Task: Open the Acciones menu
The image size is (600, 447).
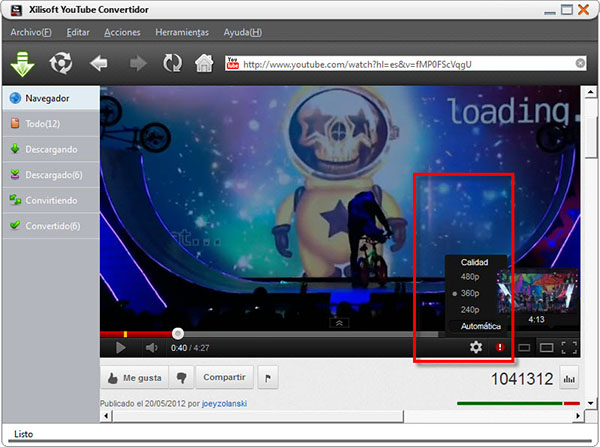Action: pyautogui.click(x=122, y=32)
